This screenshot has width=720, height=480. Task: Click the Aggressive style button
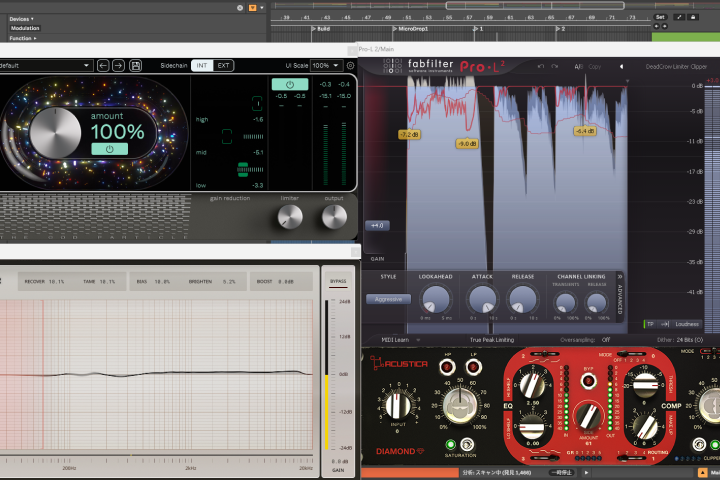388,299
